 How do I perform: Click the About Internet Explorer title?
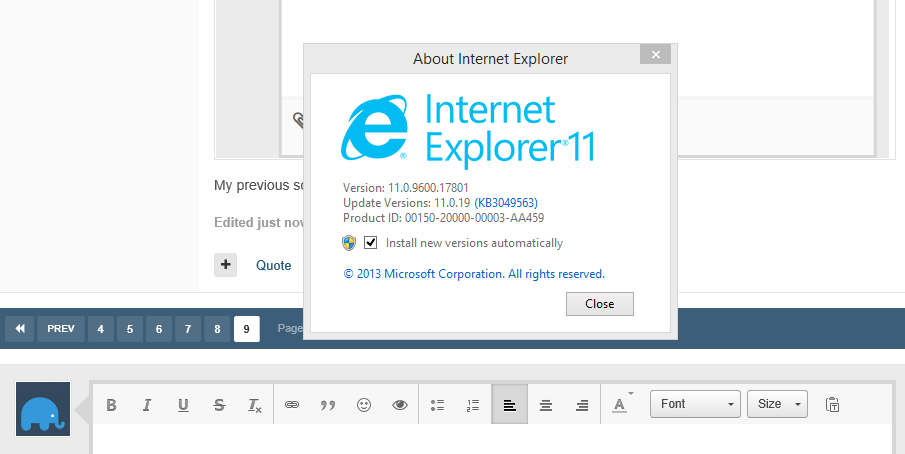[491, 59]
